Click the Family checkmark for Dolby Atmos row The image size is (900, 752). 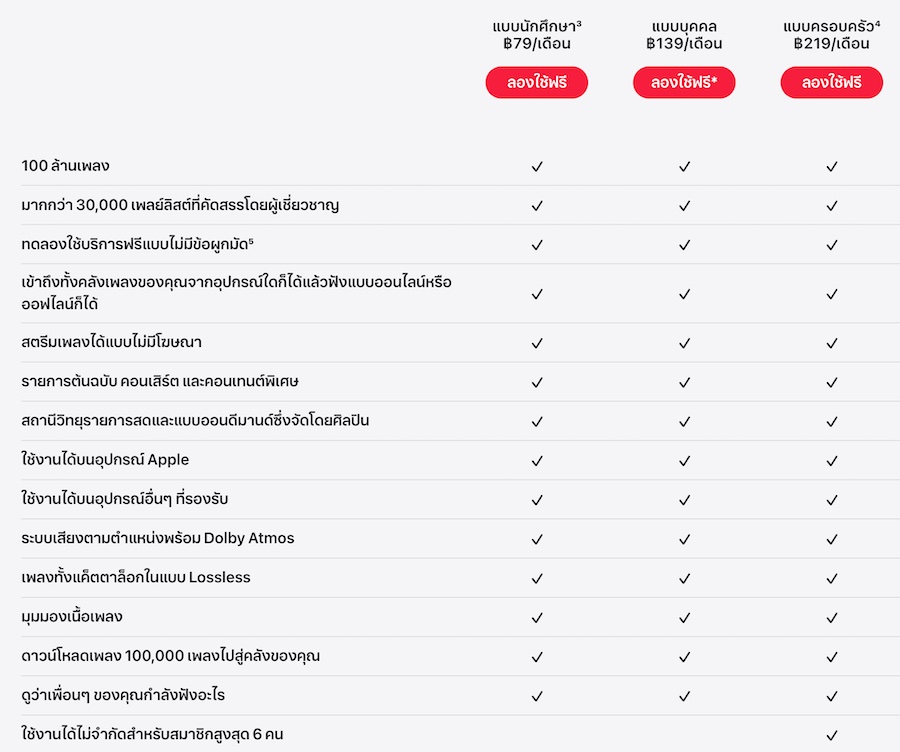[x=831, y=539]
